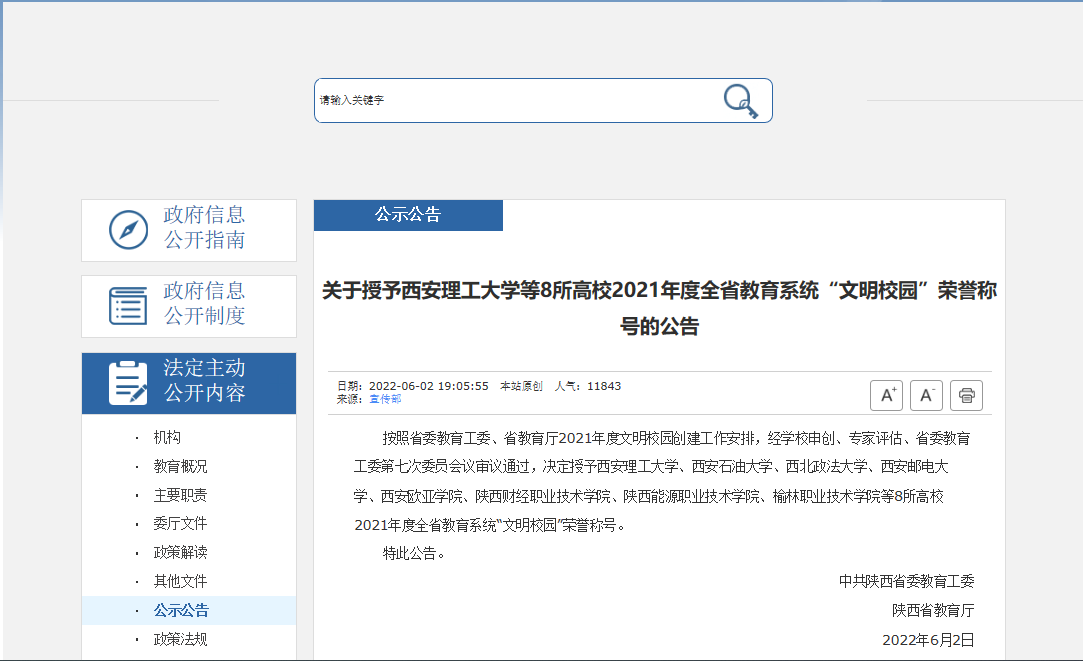
Task: Decrease font size with A- button
Action: 926,396
